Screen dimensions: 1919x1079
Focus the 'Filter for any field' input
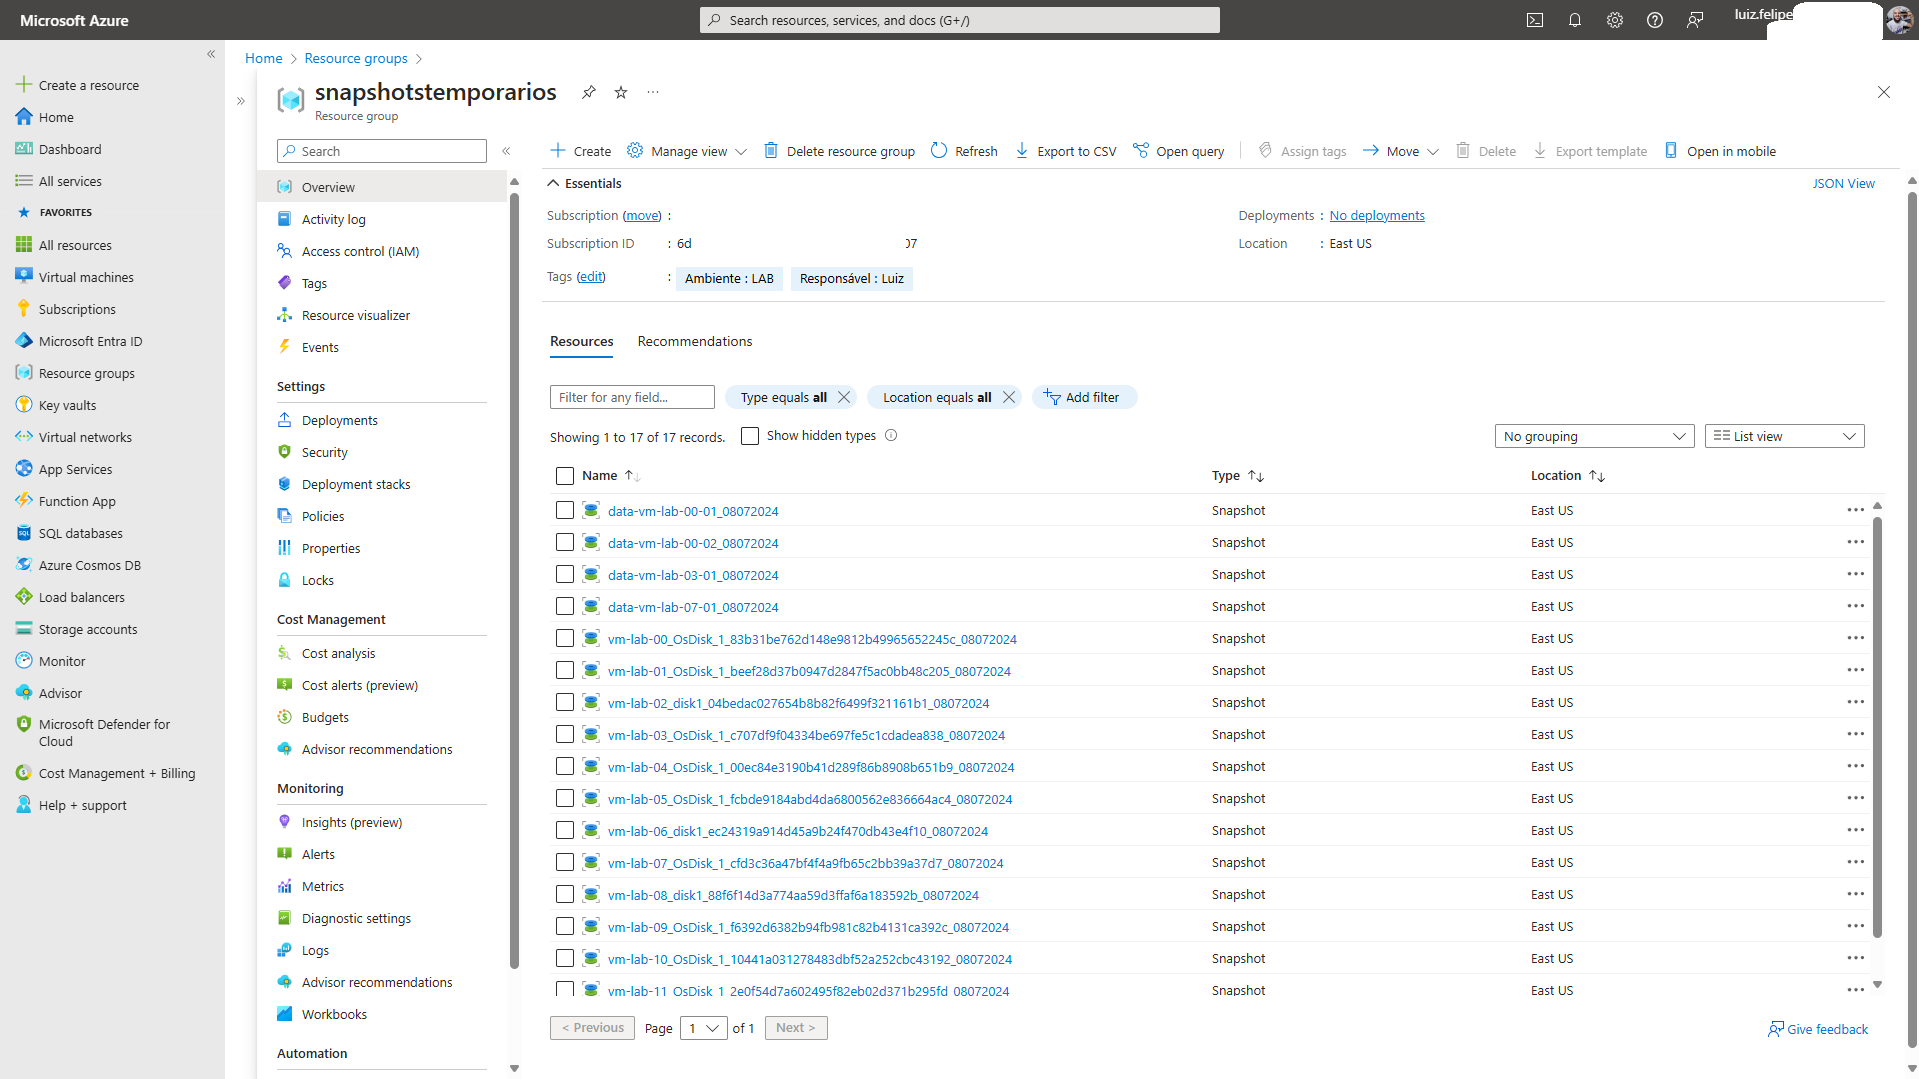coord(632,397)
